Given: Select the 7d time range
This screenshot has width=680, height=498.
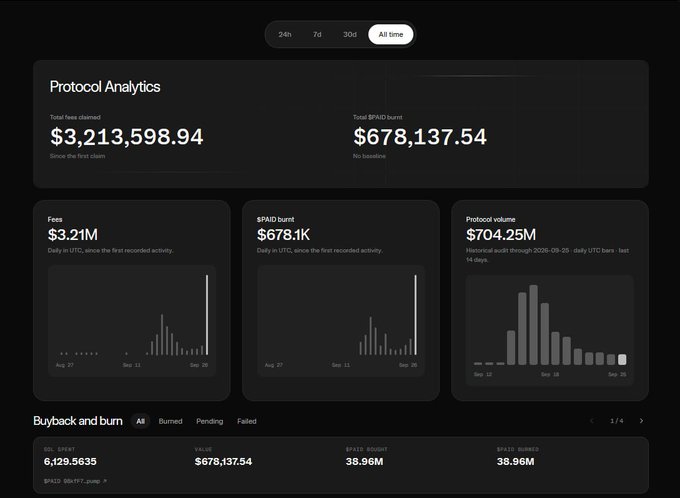Looking at the screenshot, I should 317,34.
